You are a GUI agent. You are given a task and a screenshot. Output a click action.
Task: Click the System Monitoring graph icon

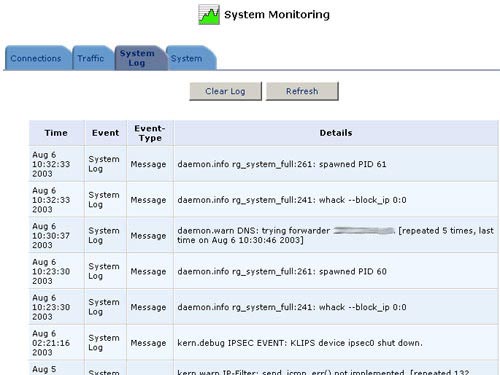click(209, 14)
